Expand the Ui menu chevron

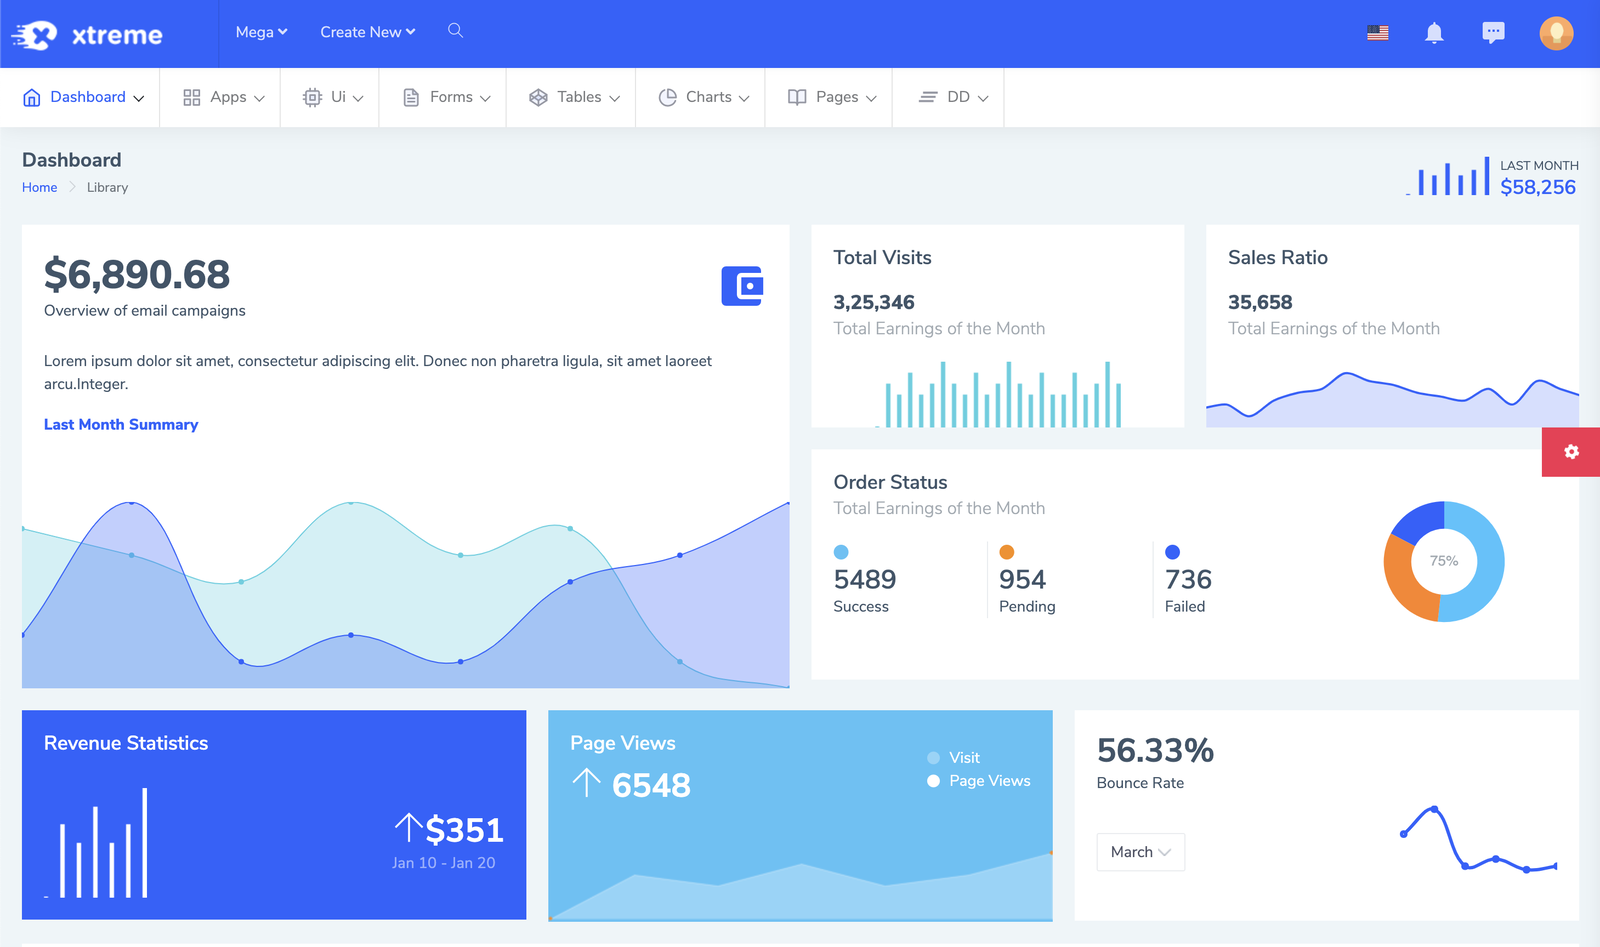[x=358, y=98]
